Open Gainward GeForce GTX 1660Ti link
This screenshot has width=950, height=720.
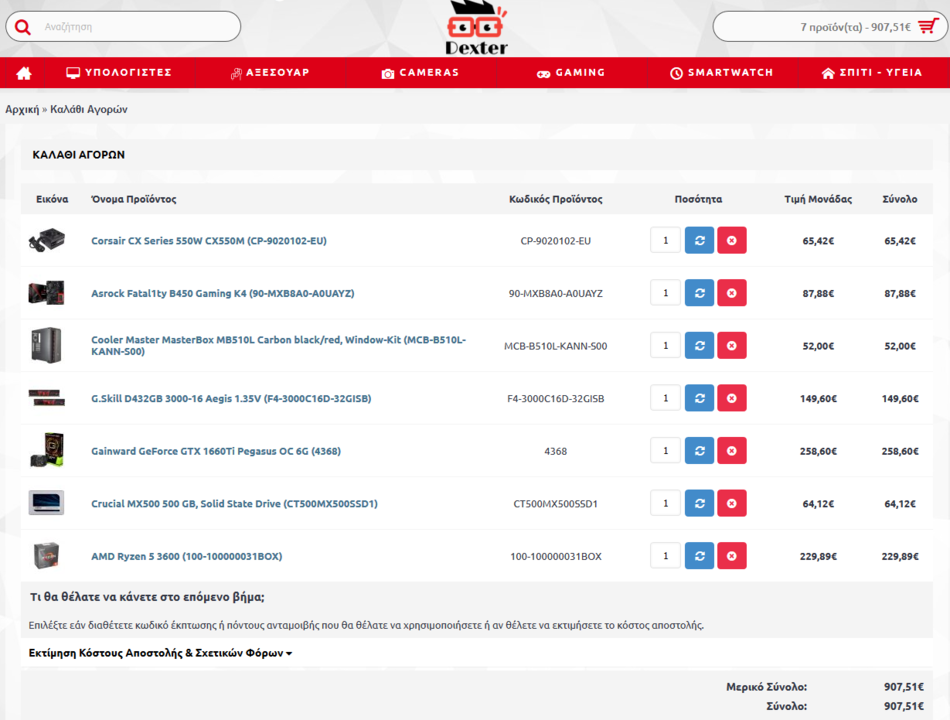pos(216,451)
